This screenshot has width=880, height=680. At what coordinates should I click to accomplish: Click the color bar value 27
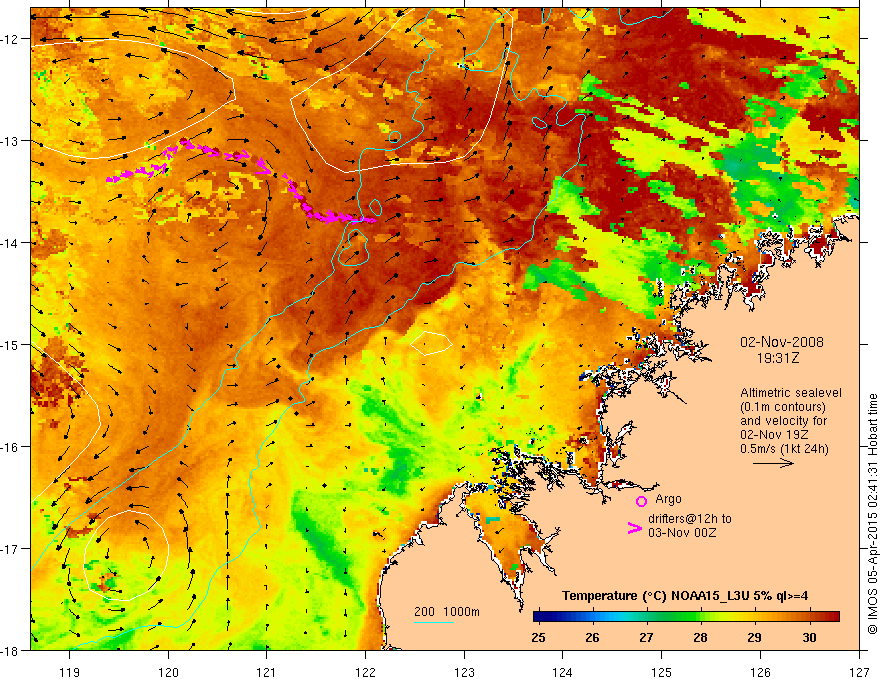(x=647, y=638)
